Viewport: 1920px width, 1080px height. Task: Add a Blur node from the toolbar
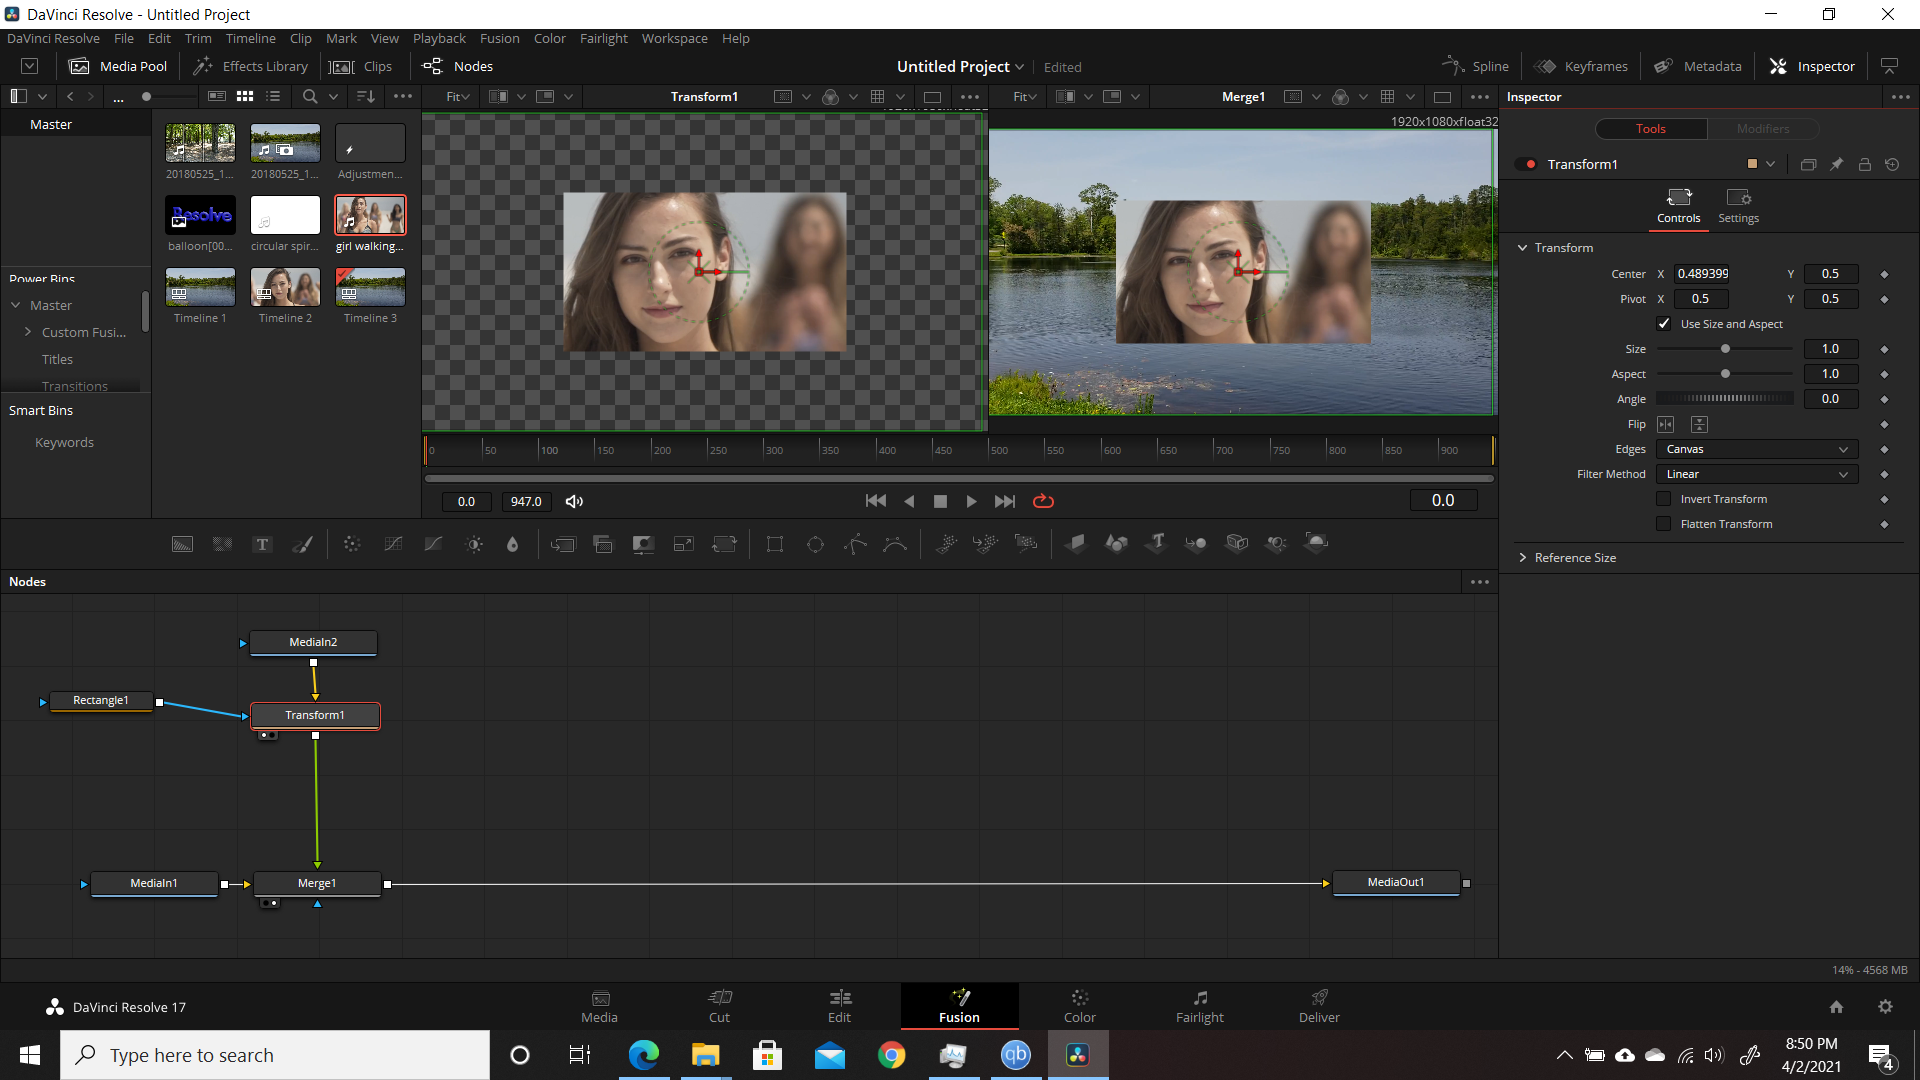tap(513, 544)
